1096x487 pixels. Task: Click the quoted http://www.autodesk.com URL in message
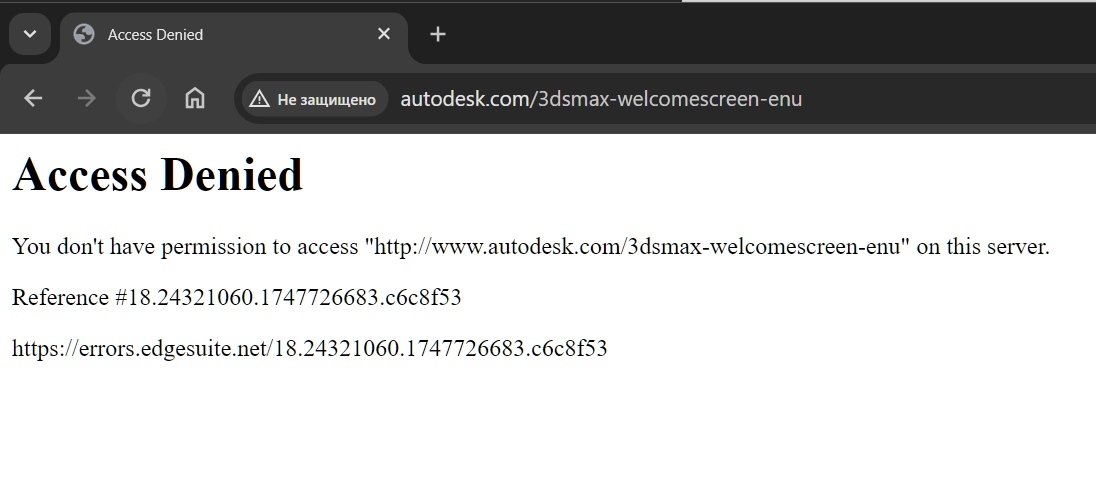[x=637, y=247]
